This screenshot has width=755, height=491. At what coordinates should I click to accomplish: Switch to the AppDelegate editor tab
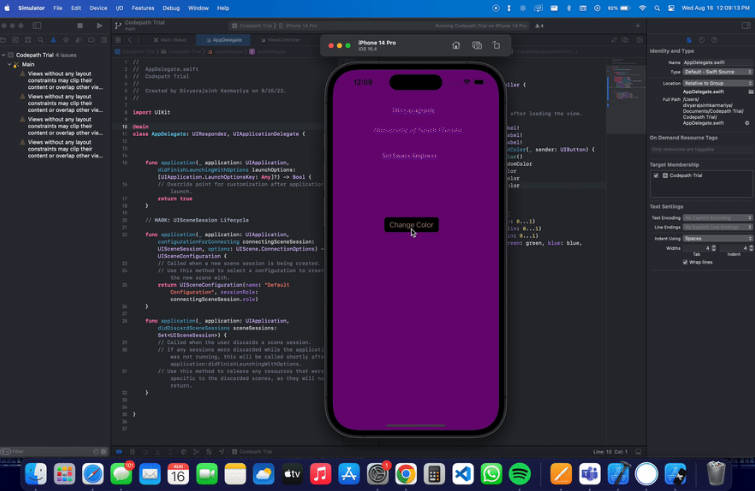pyautogui.click(x=223, y=40)
